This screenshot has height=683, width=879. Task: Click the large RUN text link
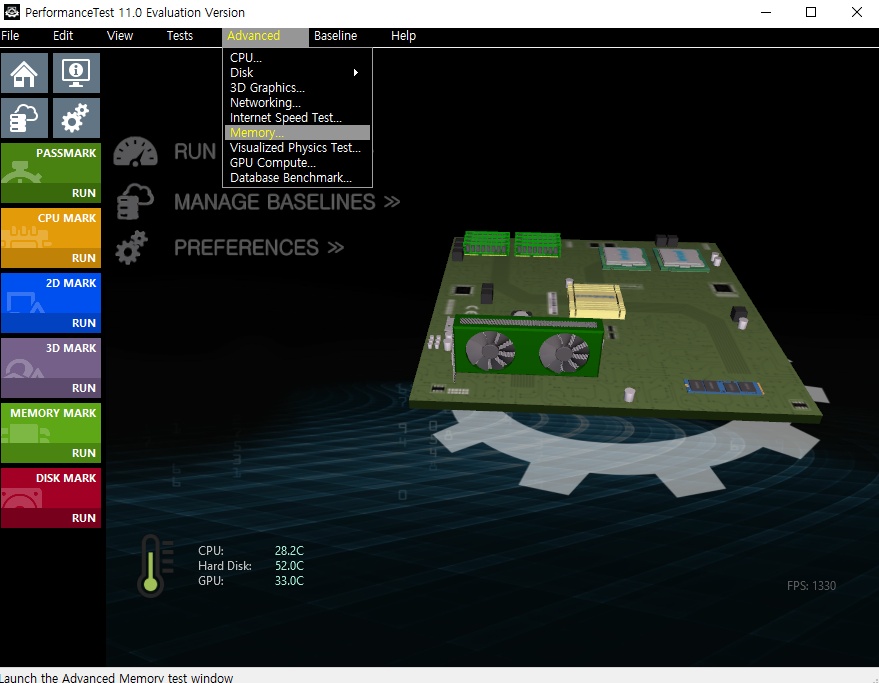coord(195,151)
